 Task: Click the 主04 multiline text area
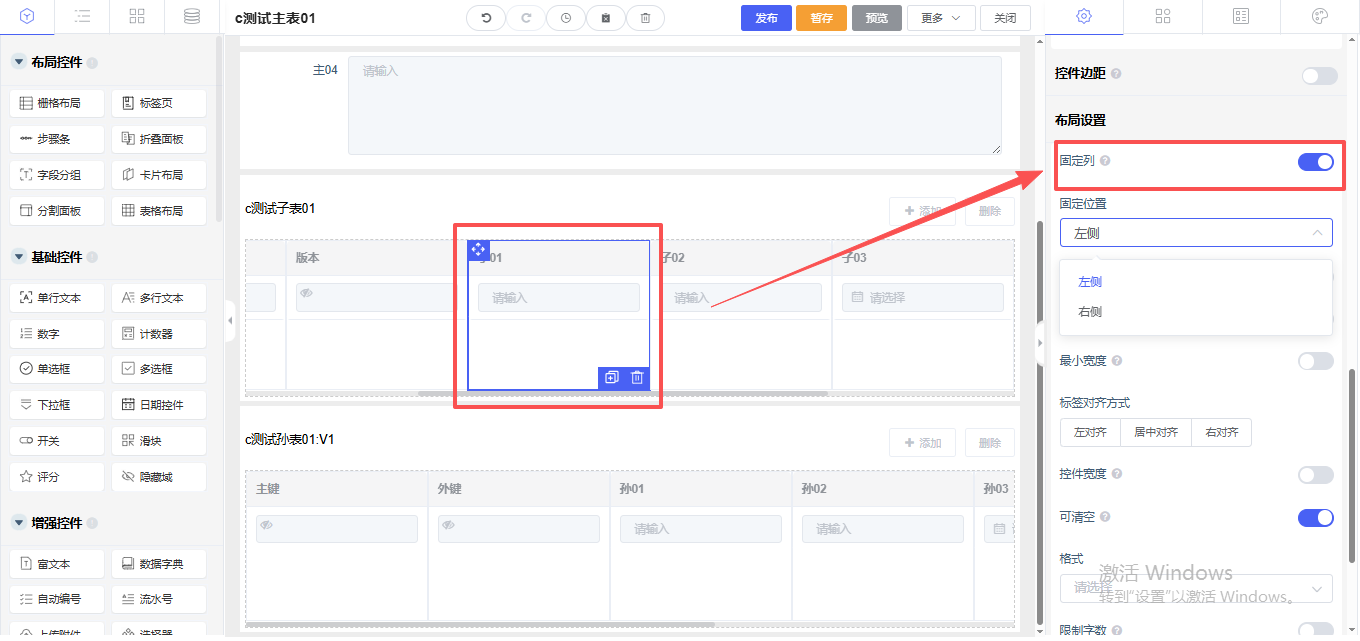(674, 106)
